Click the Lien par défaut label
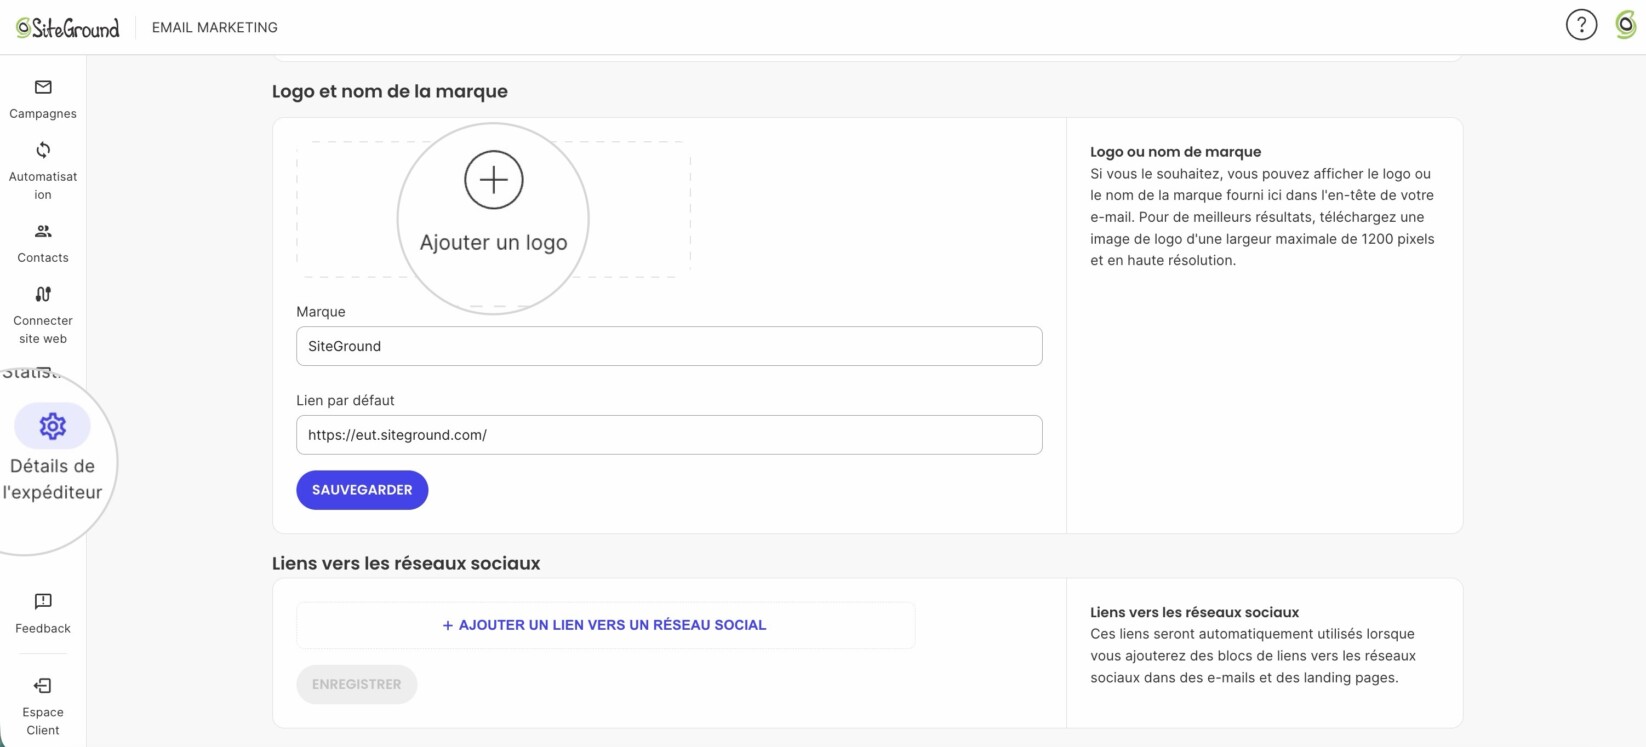 345,400
